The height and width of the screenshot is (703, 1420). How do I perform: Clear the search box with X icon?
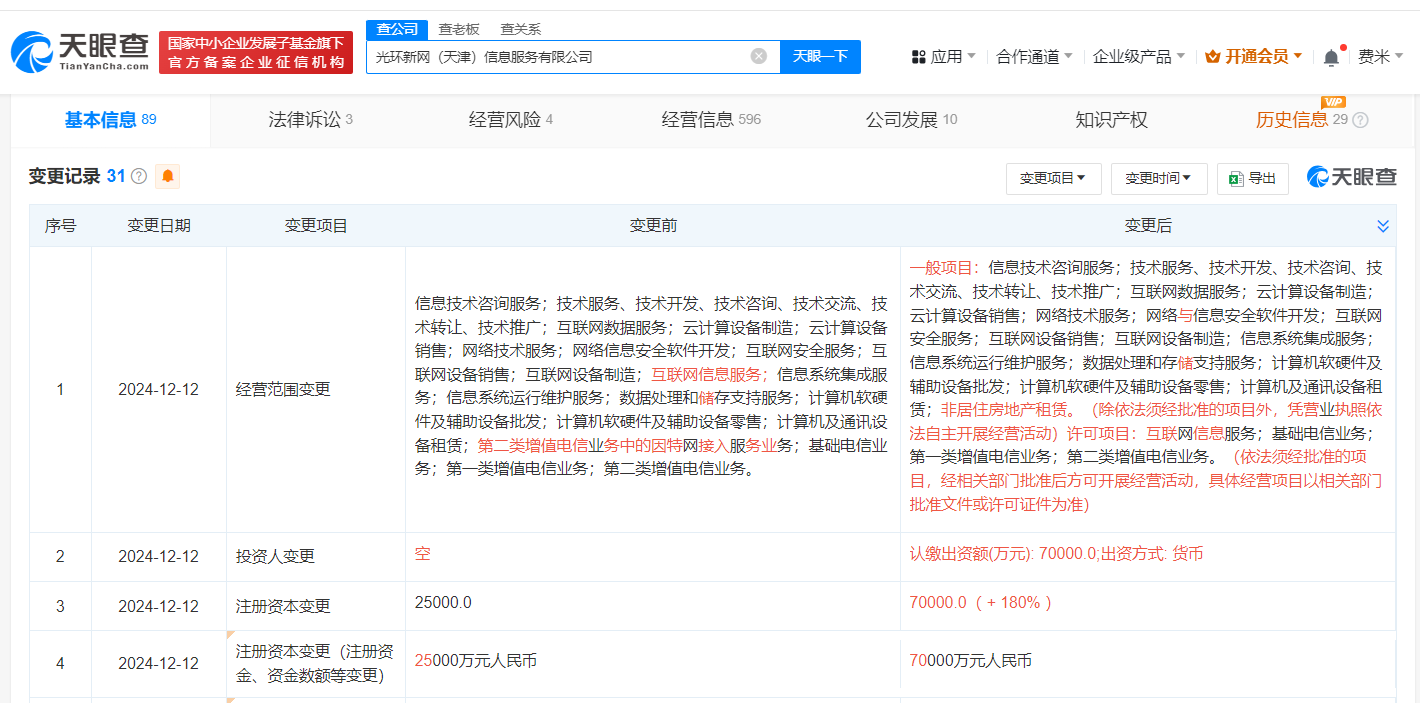758,57
